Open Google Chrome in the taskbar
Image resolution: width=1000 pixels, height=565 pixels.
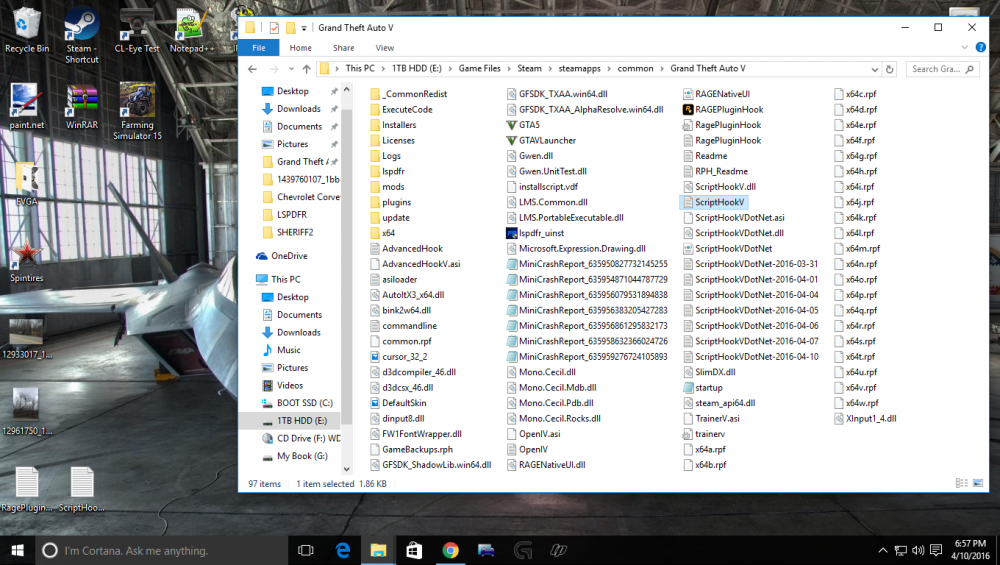point(450,550)
